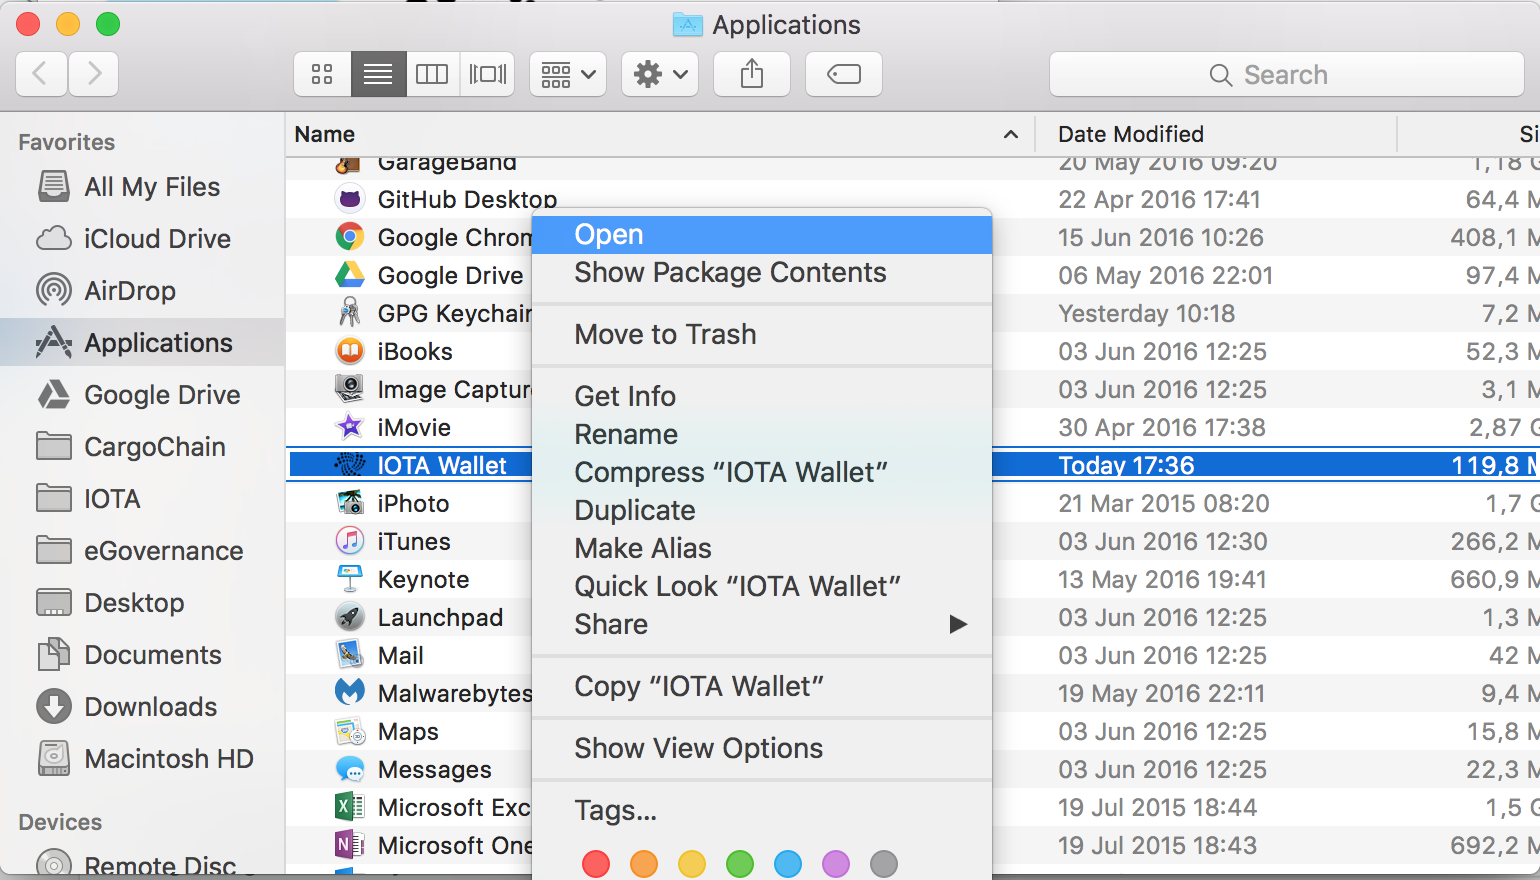Apply the yellow tag color
Image resolution: width=1540 pixels, height=880 pixels.
(692, 864)
